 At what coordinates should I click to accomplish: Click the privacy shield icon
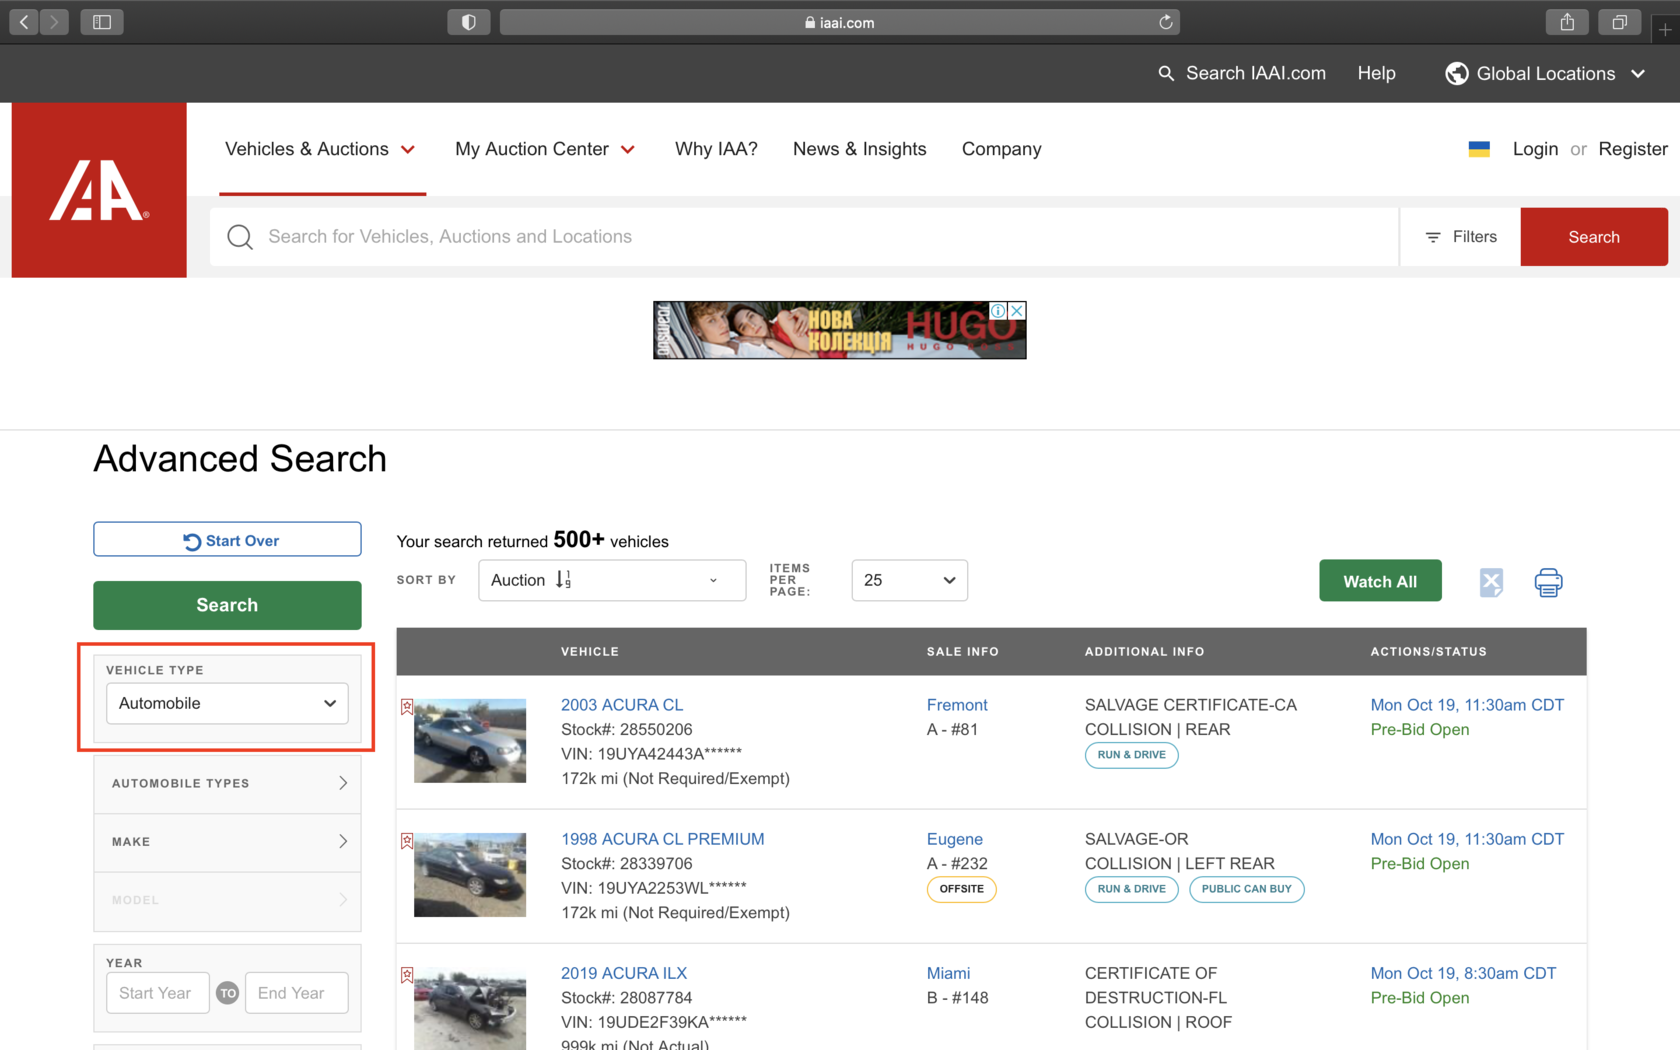(468, 22)
